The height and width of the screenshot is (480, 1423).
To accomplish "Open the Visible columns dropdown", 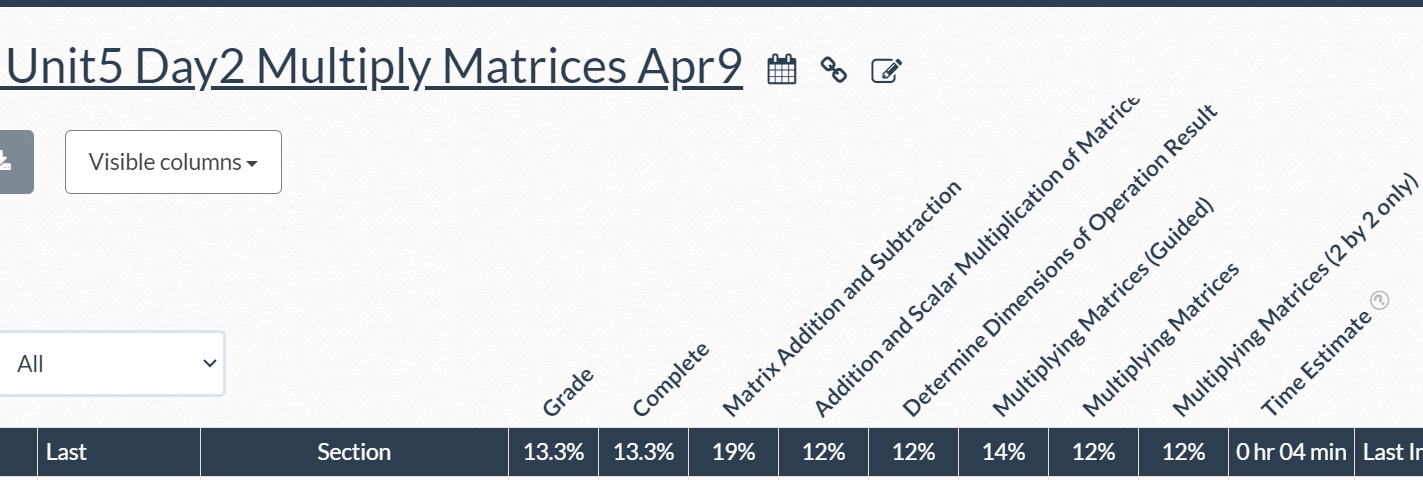I will tap(173, 162).
